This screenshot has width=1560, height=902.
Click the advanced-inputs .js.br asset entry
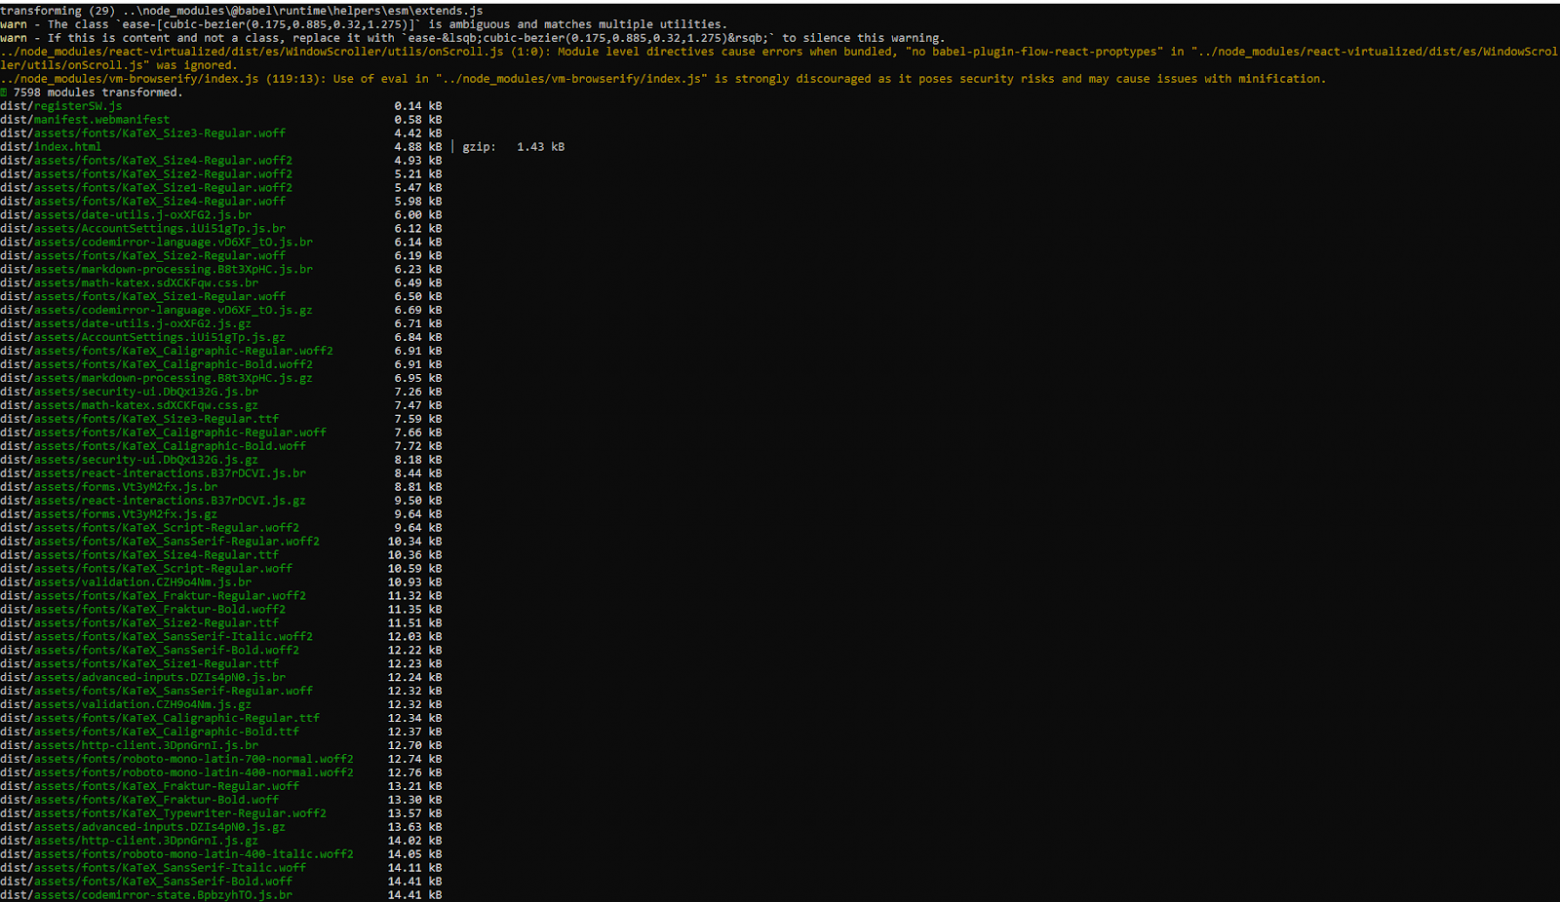143,677
